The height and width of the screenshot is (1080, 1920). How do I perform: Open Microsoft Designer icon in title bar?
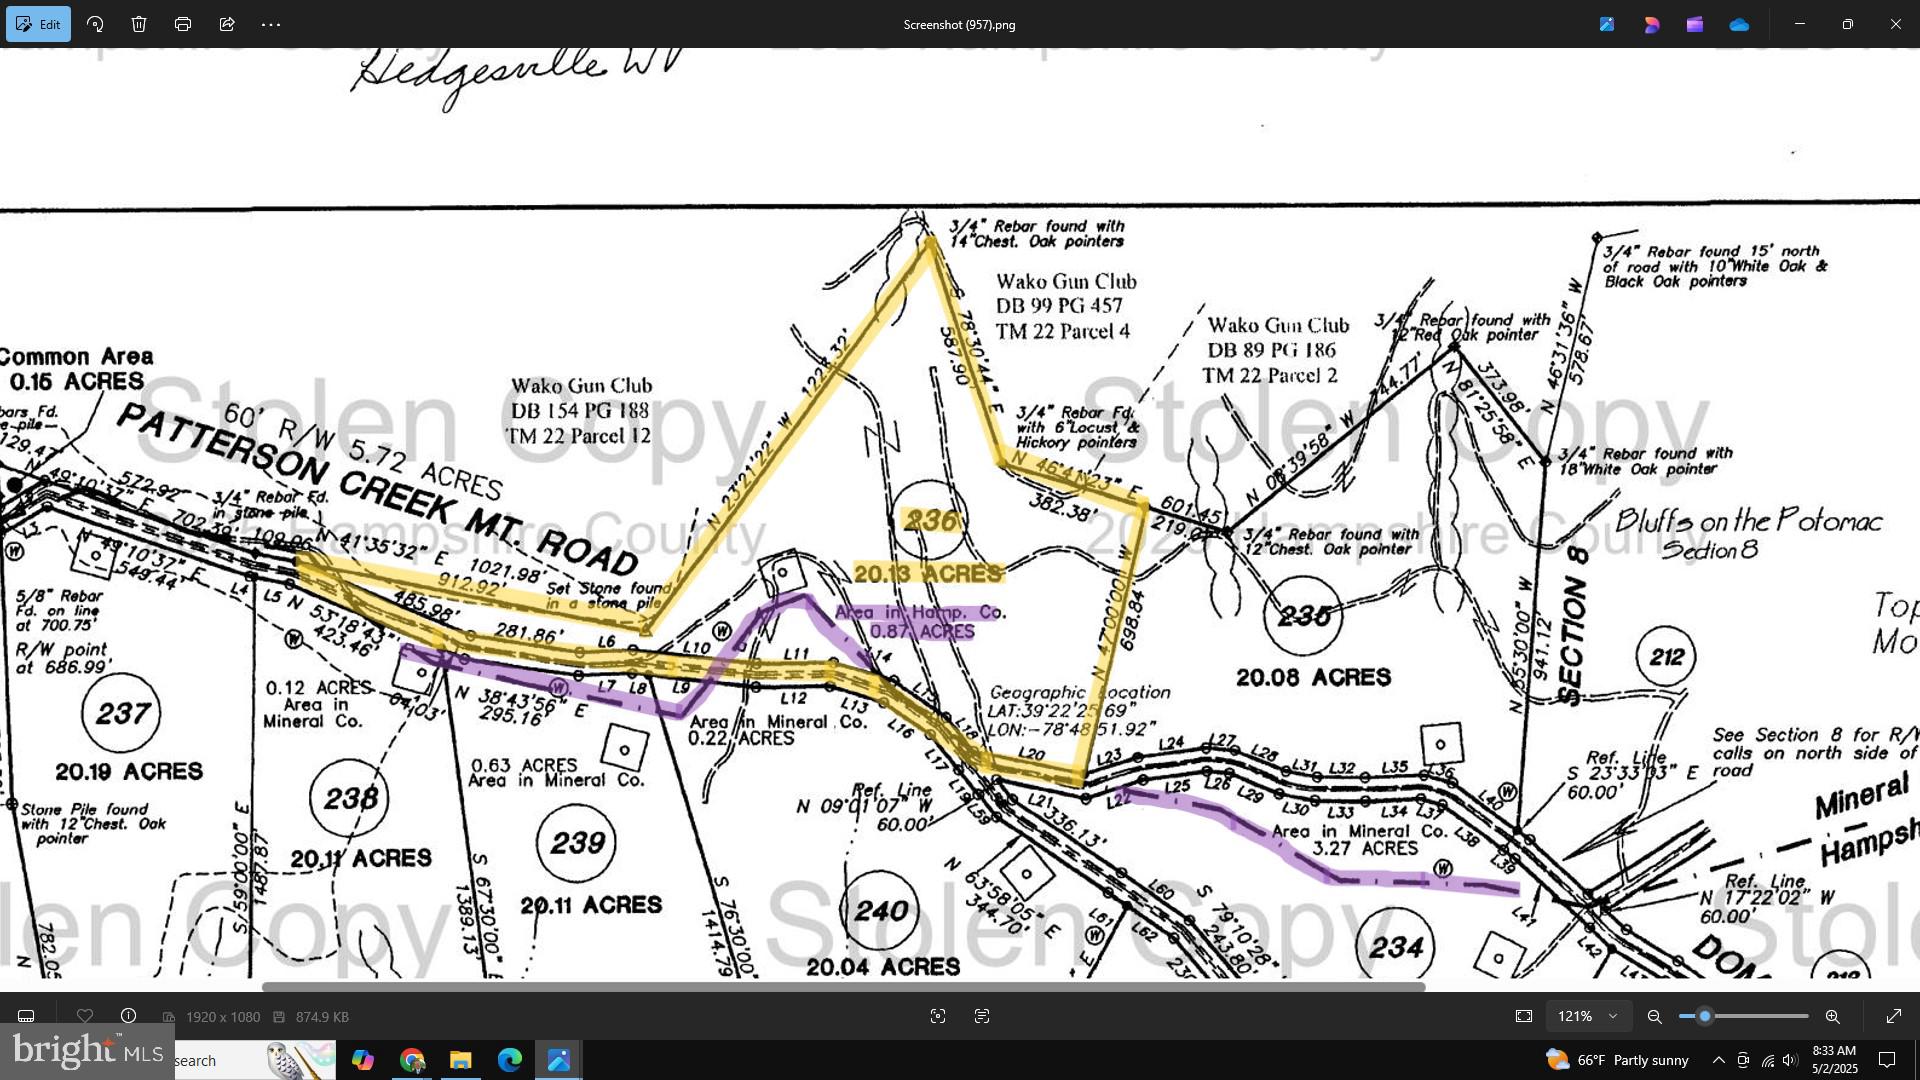click(x=1651, y=24)
